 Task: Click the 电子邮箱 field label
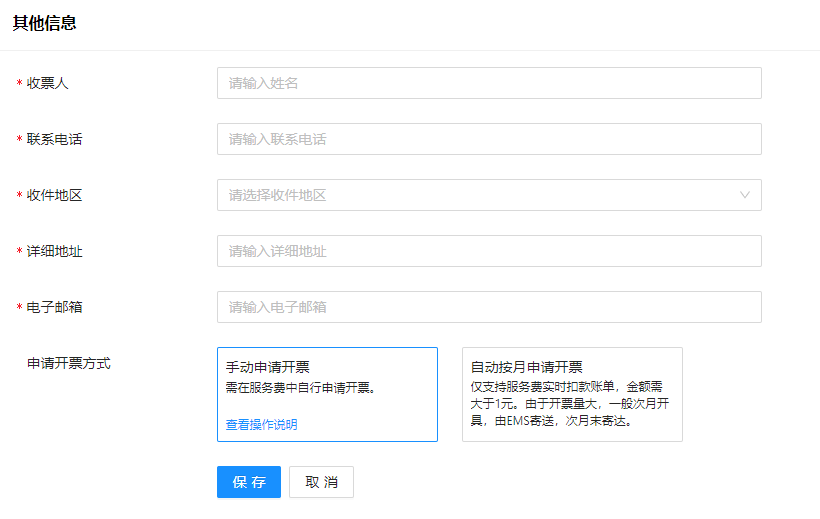(54, 307)
